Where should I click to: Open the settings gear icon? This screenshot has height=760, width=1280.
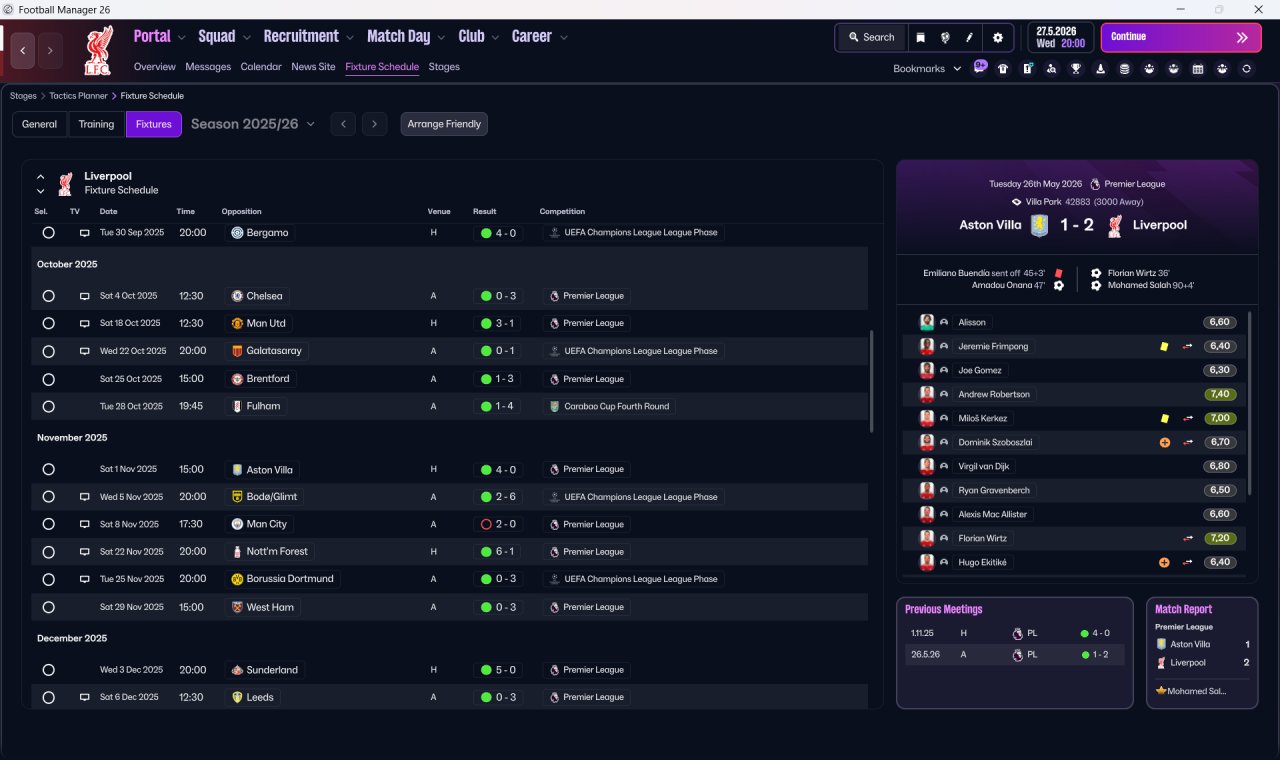997,37
